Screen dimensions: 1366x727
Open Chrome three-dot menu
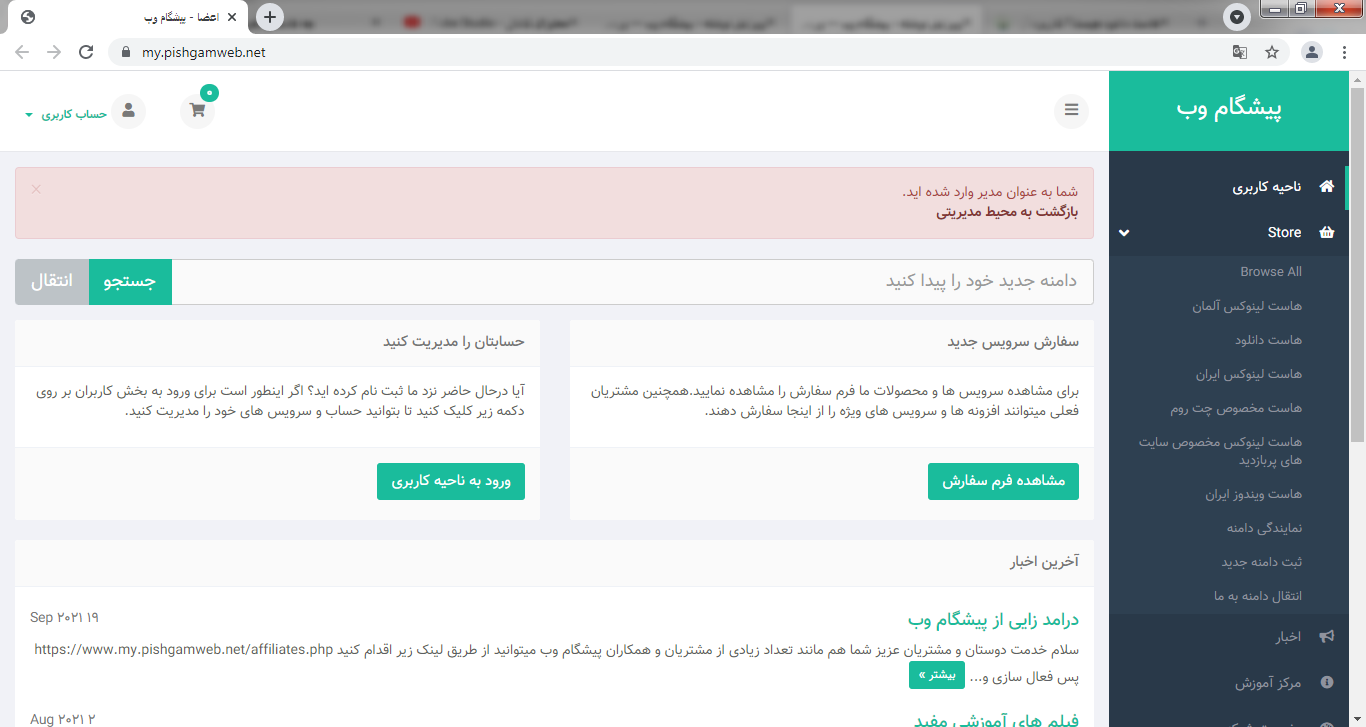(x=1345, y=52)
